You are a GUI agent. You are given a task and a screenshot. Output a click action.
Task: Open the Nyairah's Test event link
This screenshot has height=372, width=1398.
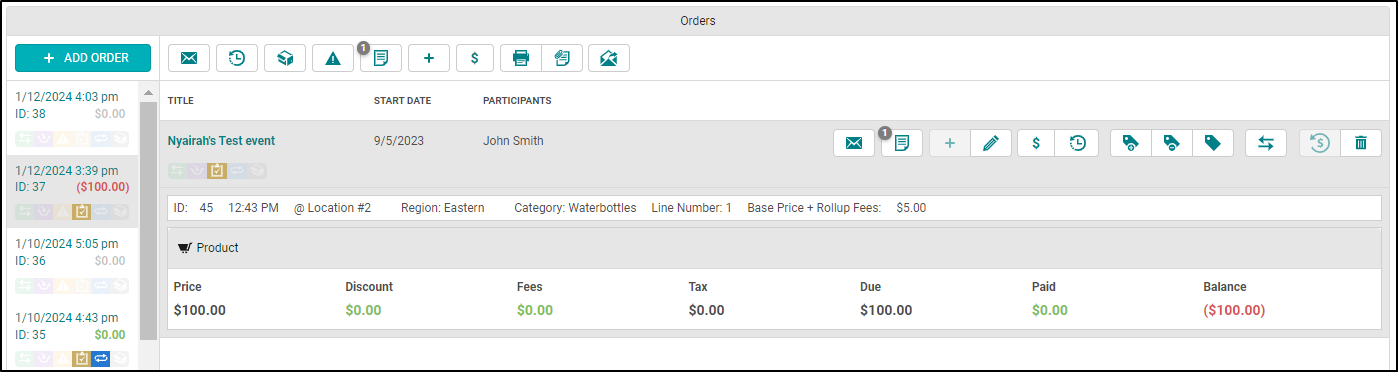(x=221, y=141)
